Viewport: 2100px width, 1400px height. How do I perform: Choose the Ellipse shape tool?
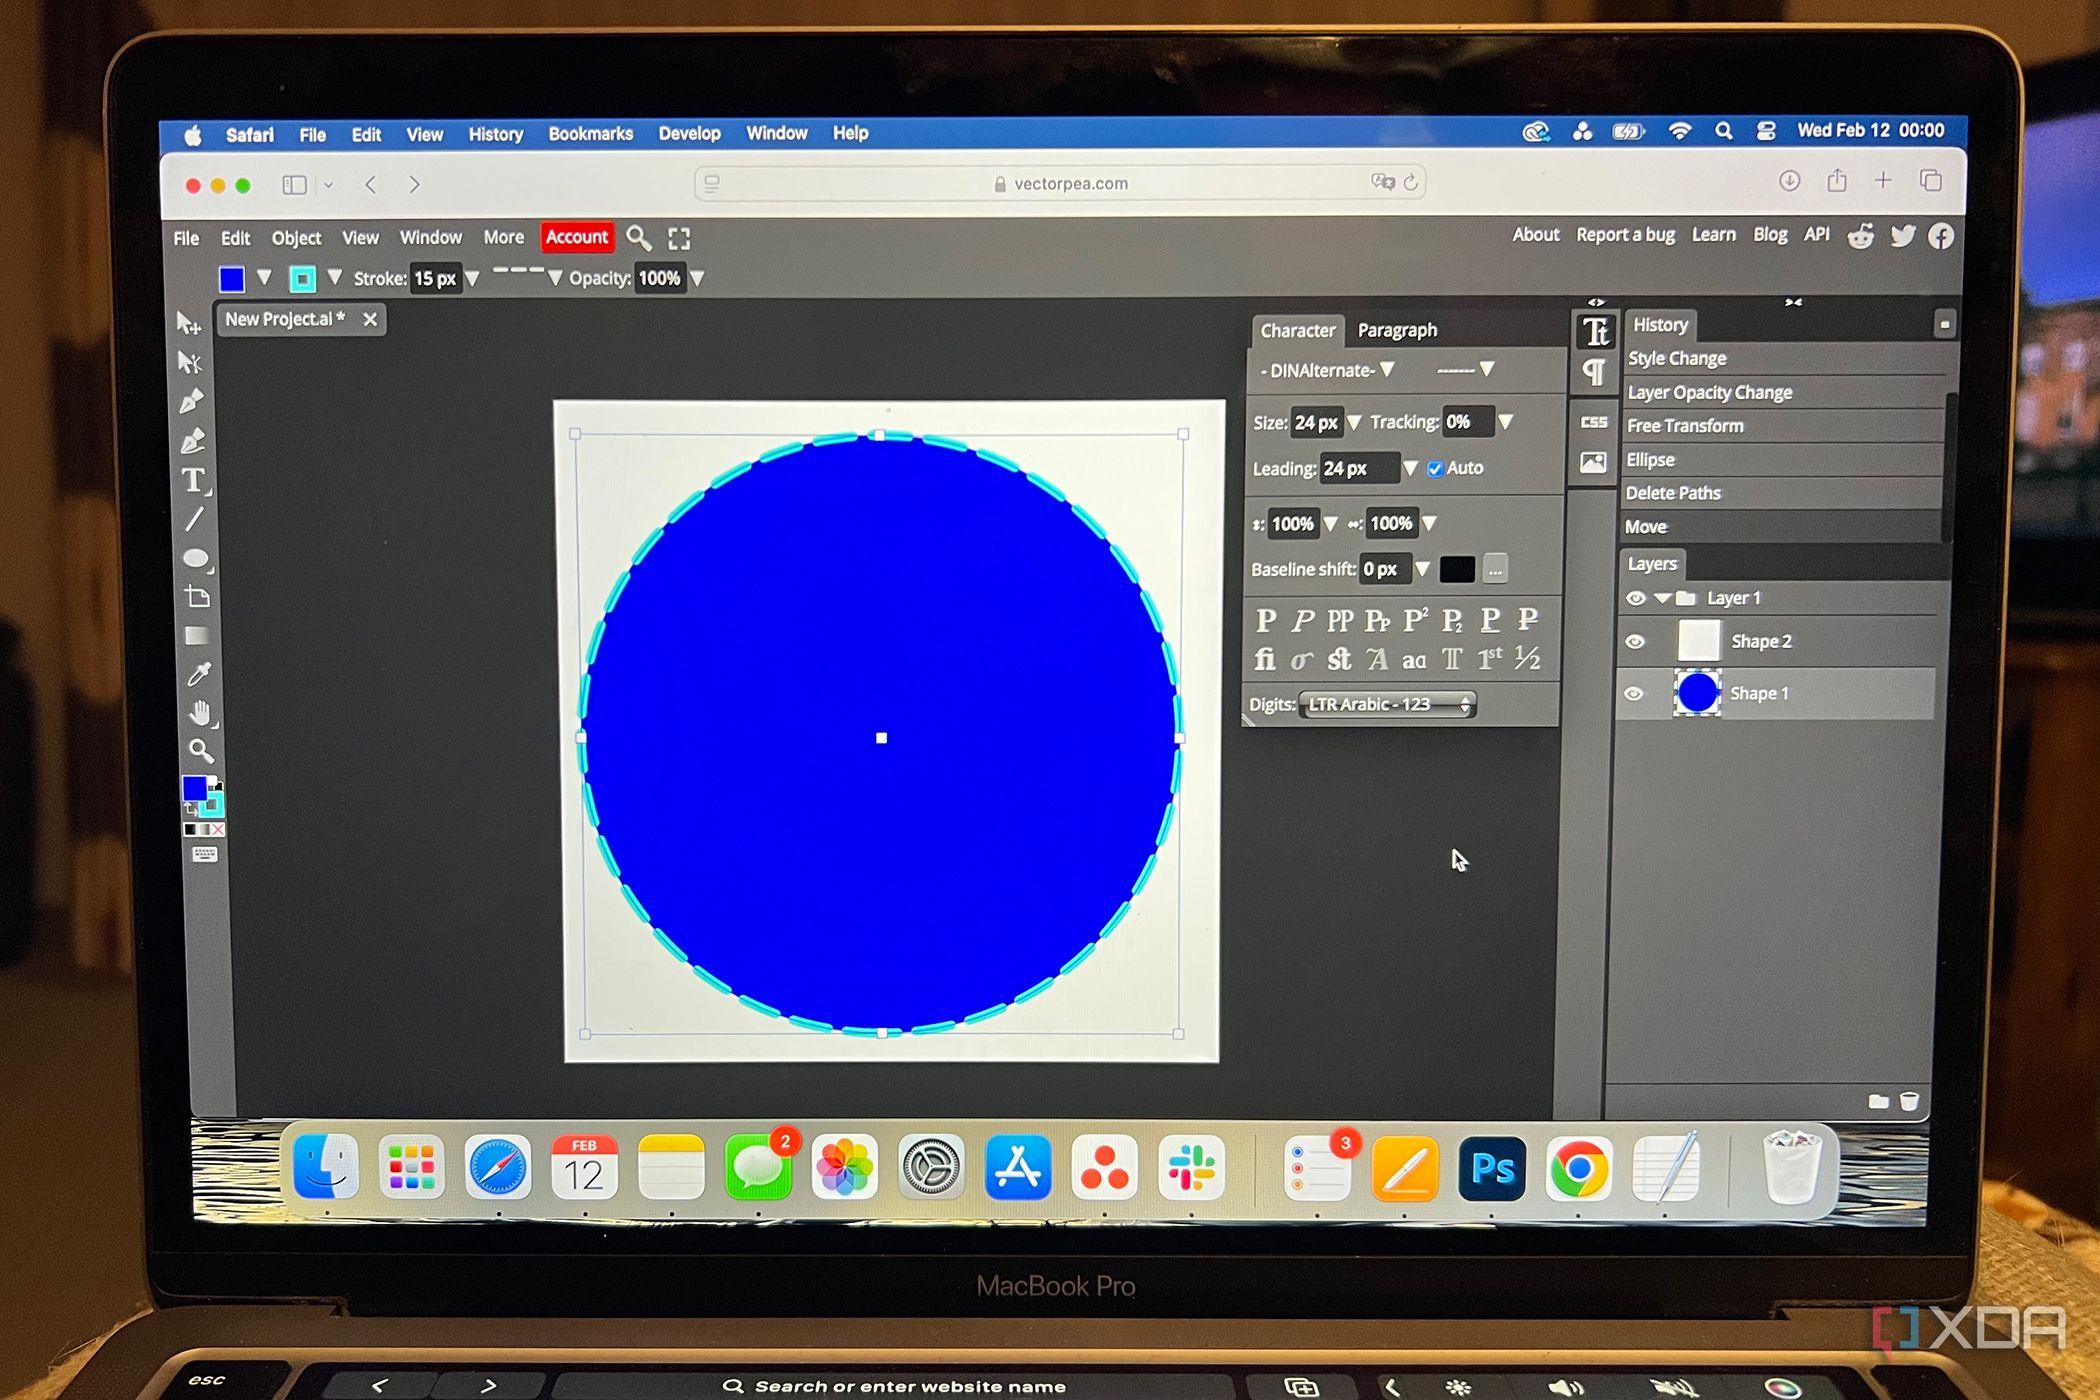(x=196, y=558)
